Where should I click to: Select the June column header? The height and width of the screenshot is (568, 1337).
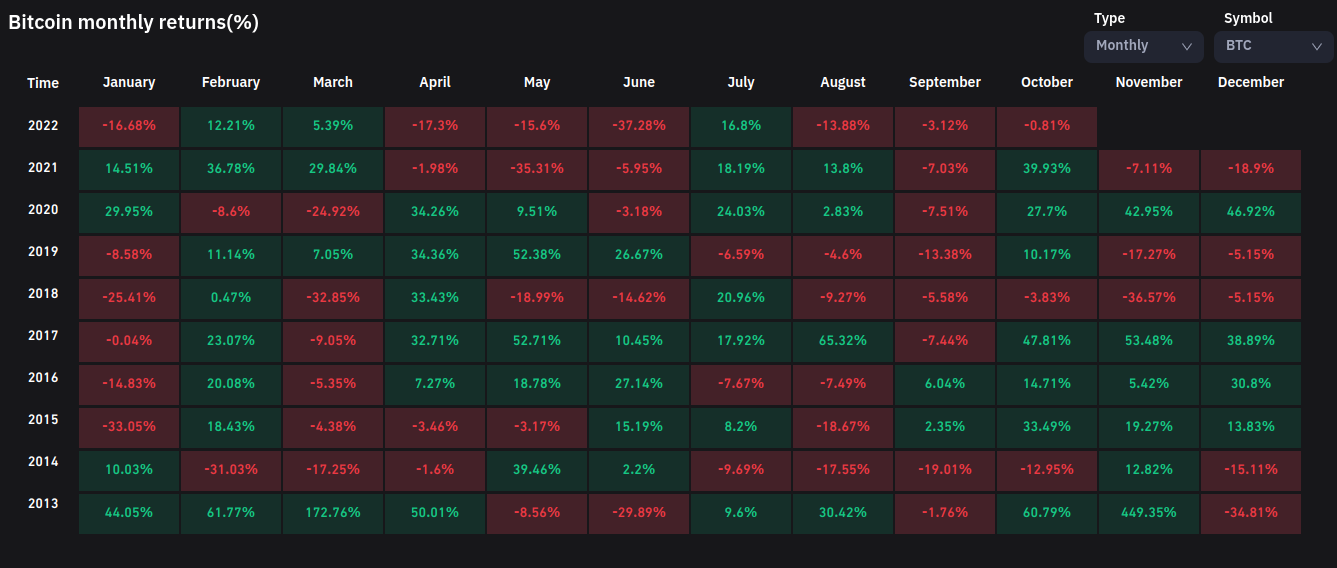[639, 82]
